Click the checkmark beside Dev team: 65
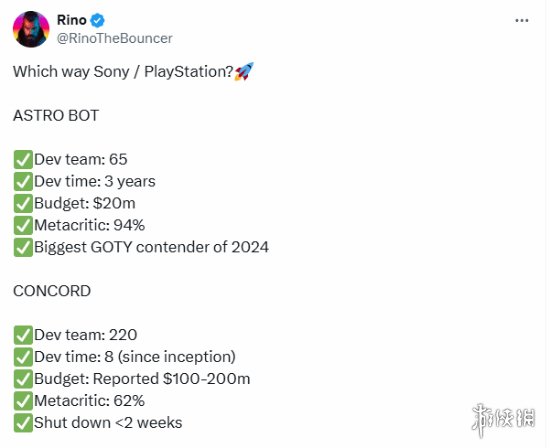The height and width of the screenshot is (448, 550). click(x=23, y=160)
